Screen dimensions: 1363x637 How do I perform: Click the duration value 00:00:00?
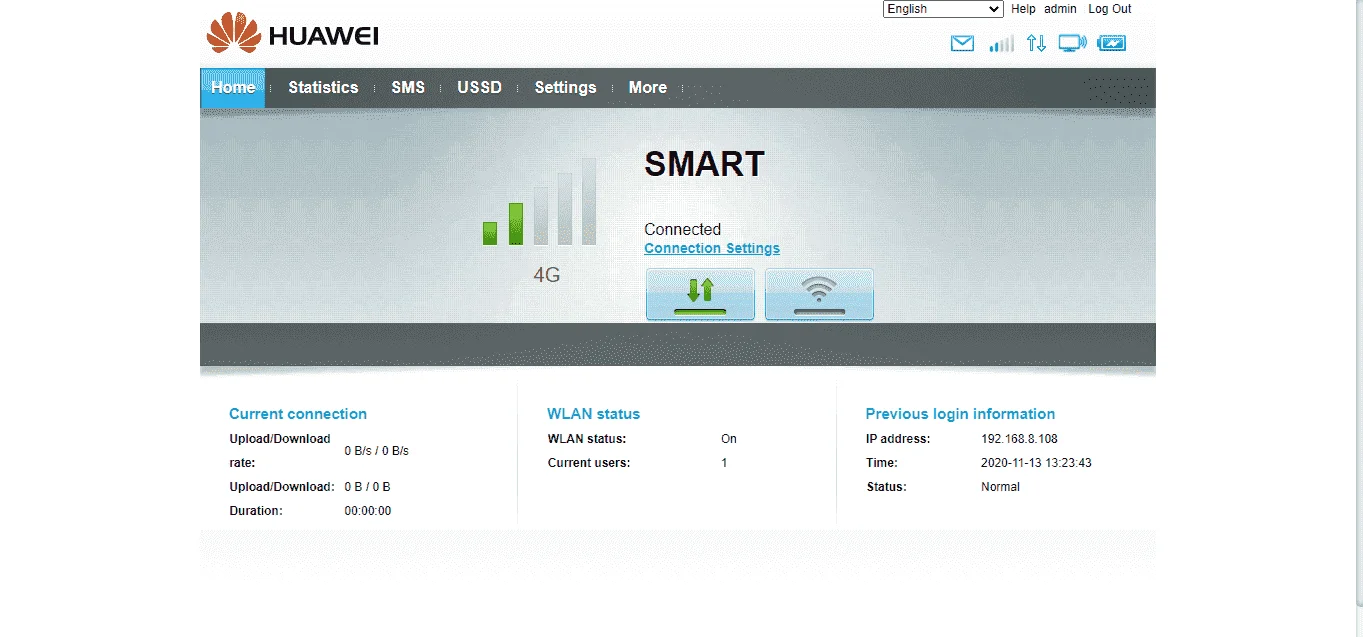coord(368,511)
